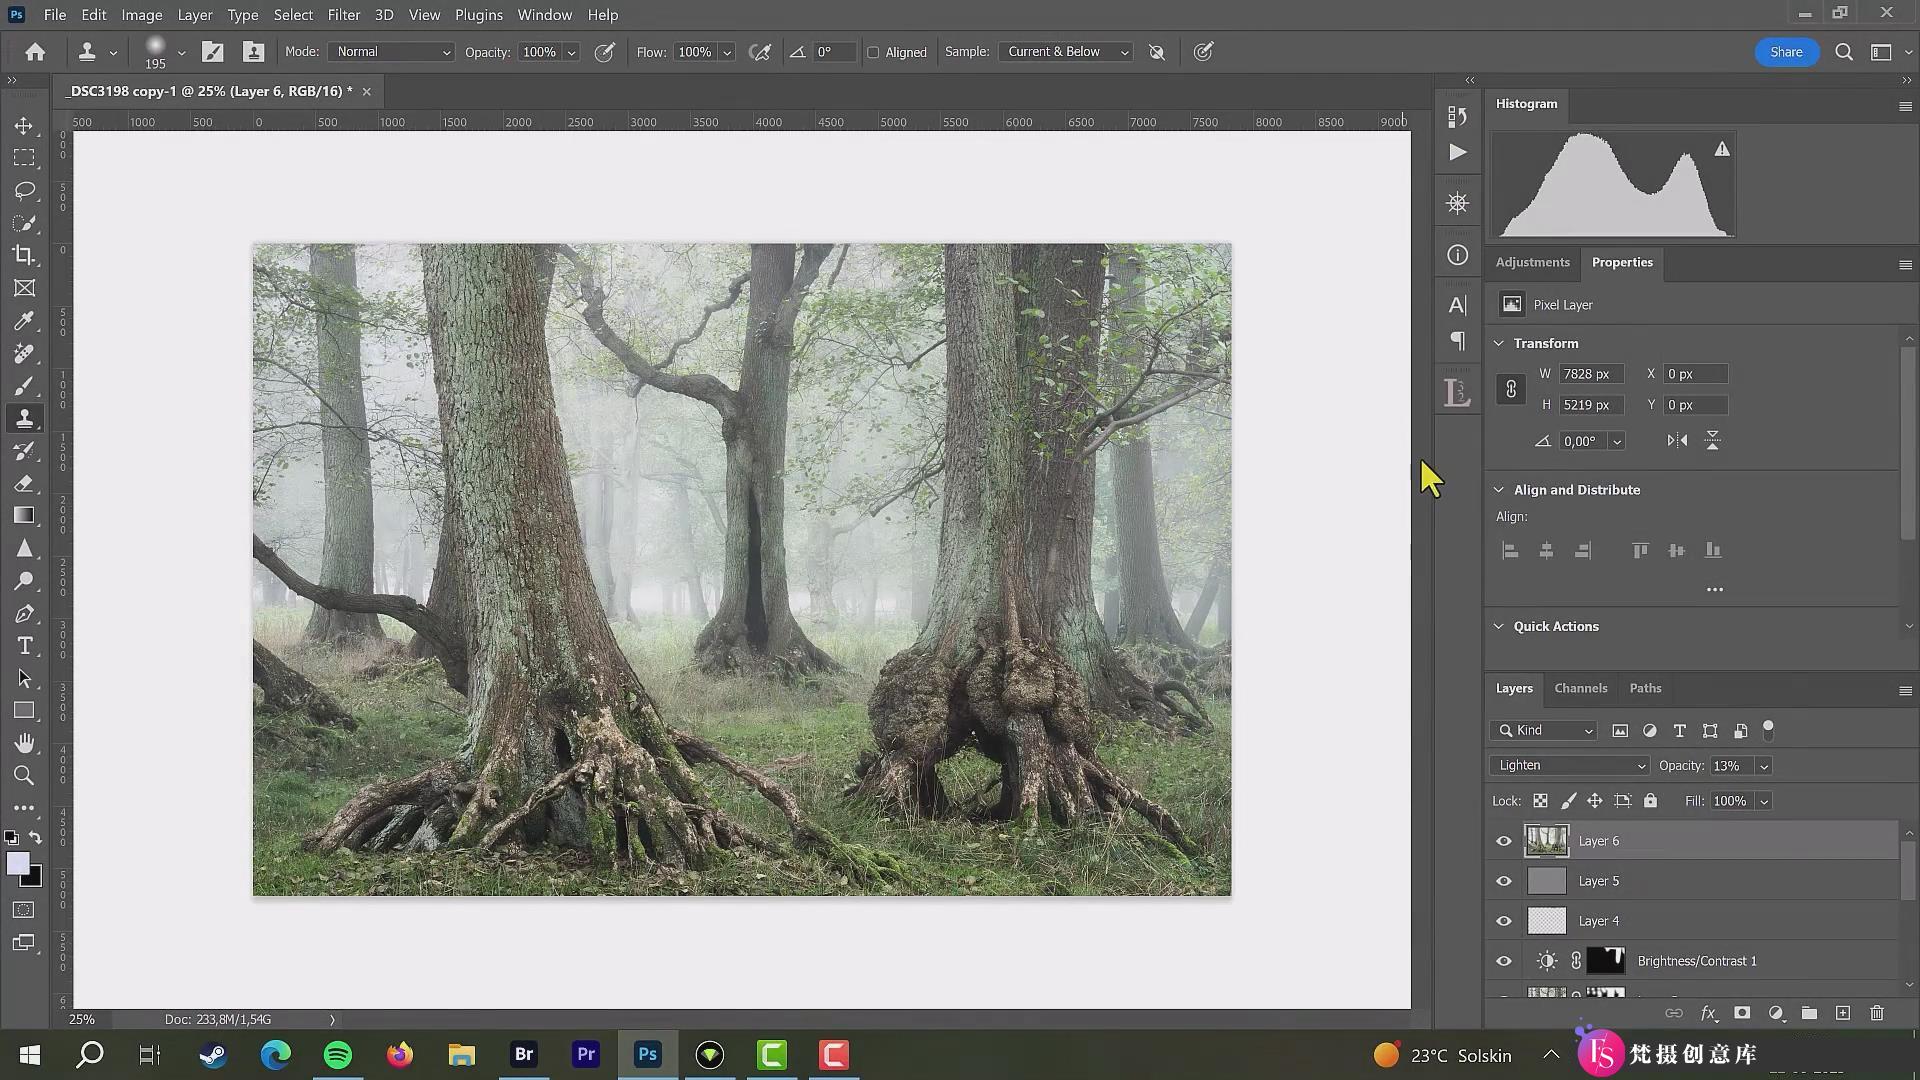
Task: Toggle link between width and height
Action: 1511,389
